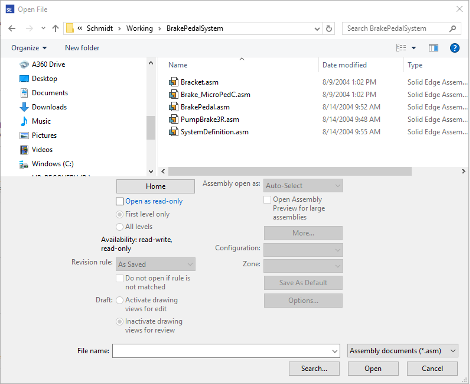
Task: Go up one folder level
Action: click(x=55, y=28)
